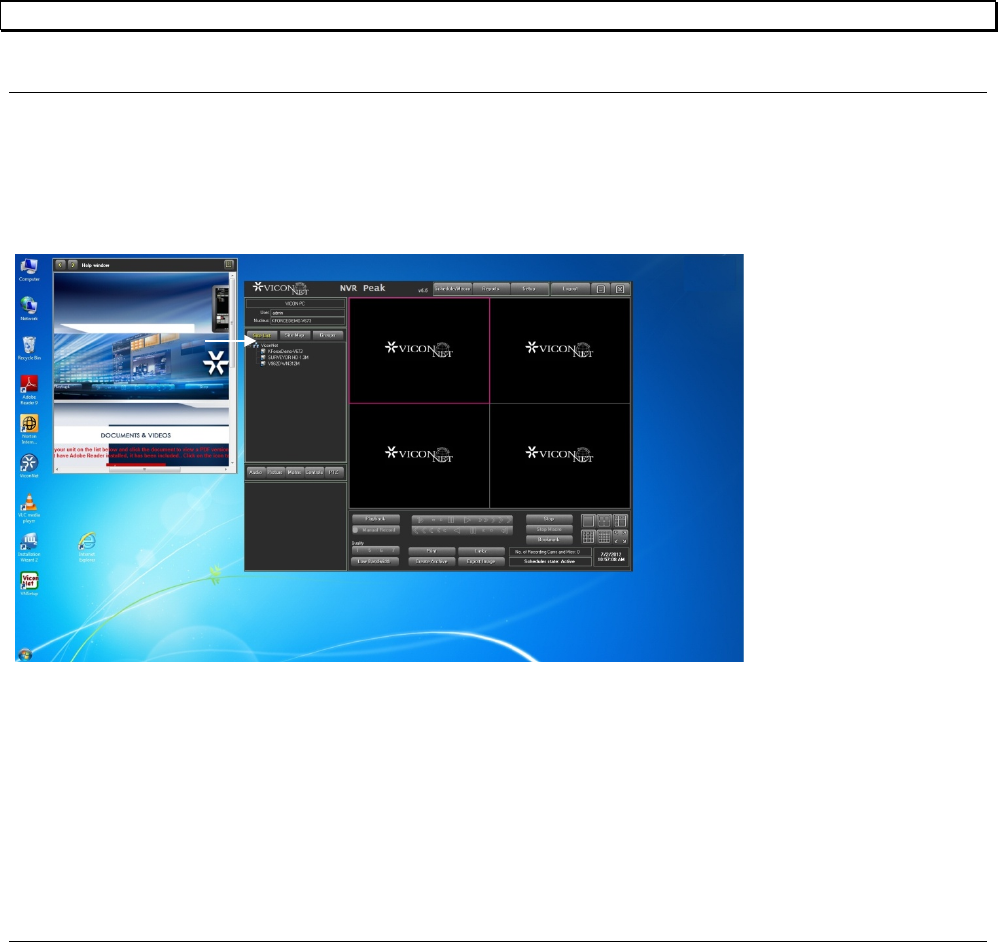Image resolution: width=998 pixels, height=942 pixels.
Task: Click the ViconNet root site icon
Action: pyautogui.click(x=256, y=346)
